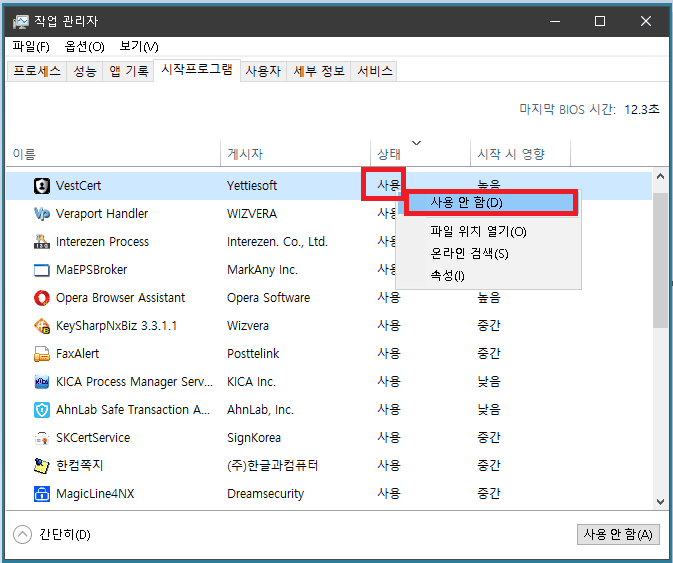Click publisher Posttelink
The height and width of the screenshot is (563, 673).
(x=253, y=354)
